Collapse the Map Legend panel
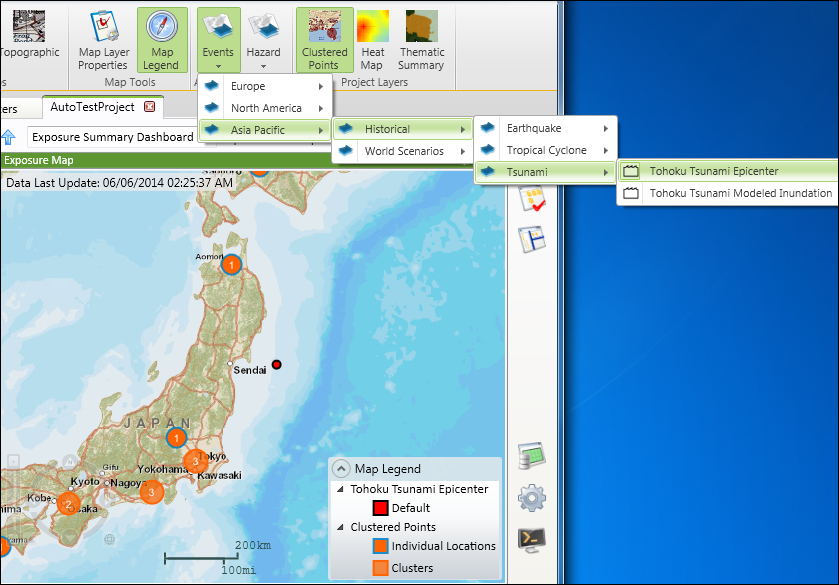Screen dimensions: 839x585 tap(341, 468)
